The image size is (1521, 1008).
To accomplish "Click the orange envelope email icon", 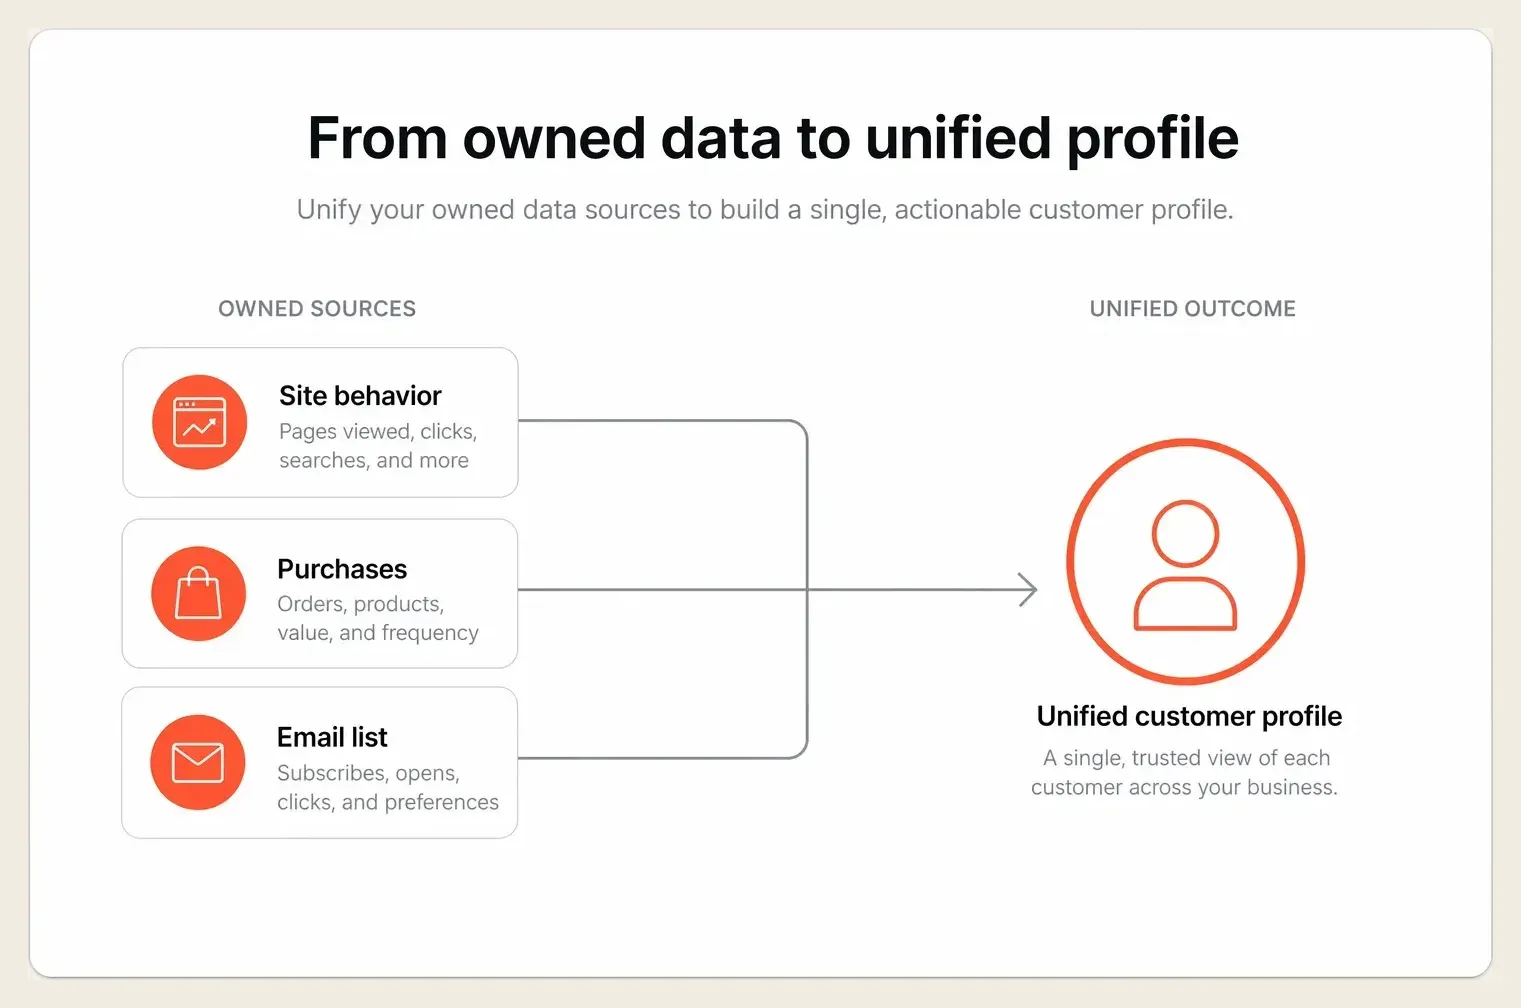I will coord(197,762).
